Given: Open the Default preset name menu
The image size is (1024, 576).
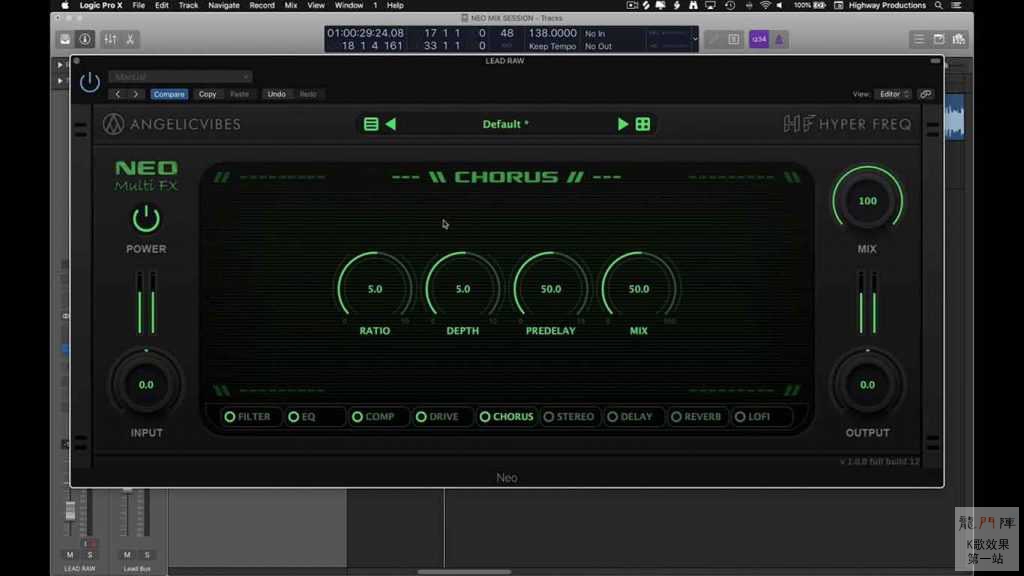Looking at the screenshot, I should coord(505,124).
